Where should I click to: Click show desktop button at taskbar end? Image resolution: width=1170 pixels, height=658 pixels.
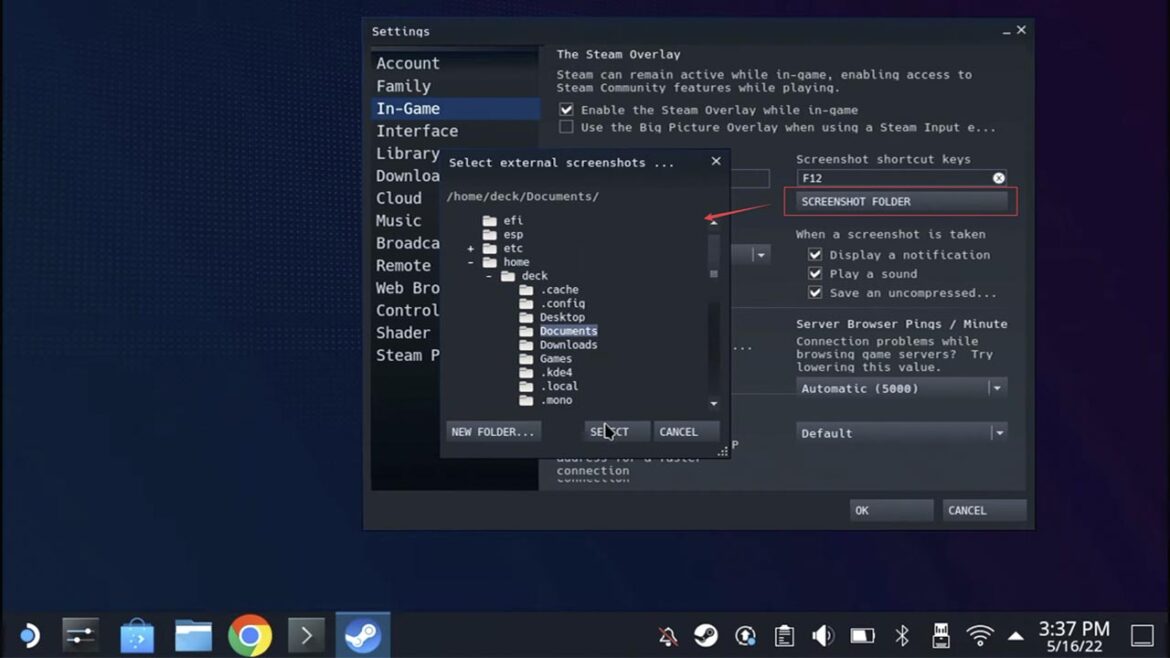(1142, 636)
